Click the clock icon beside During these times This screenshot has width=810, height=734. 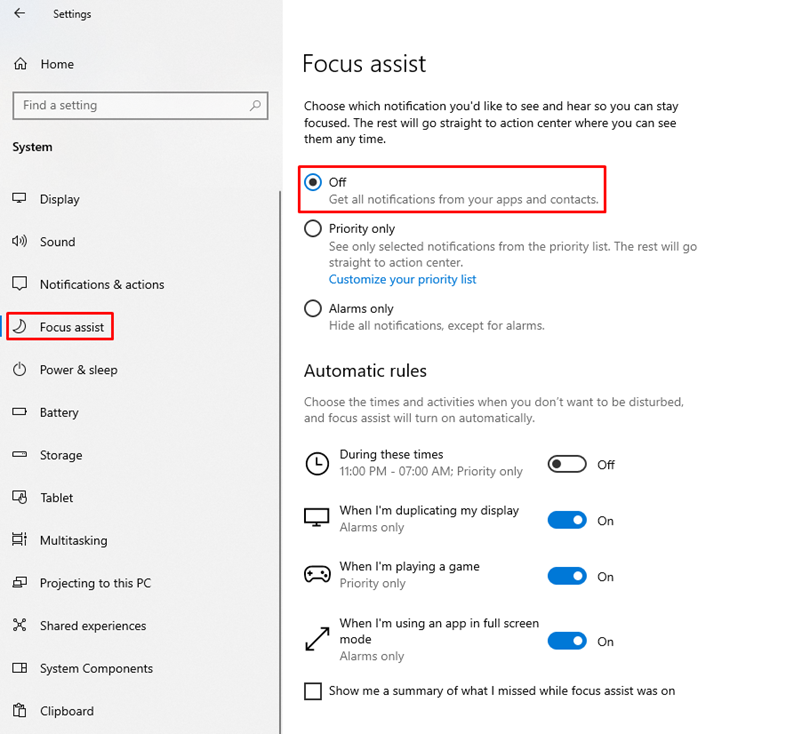[x=317, y=463]
